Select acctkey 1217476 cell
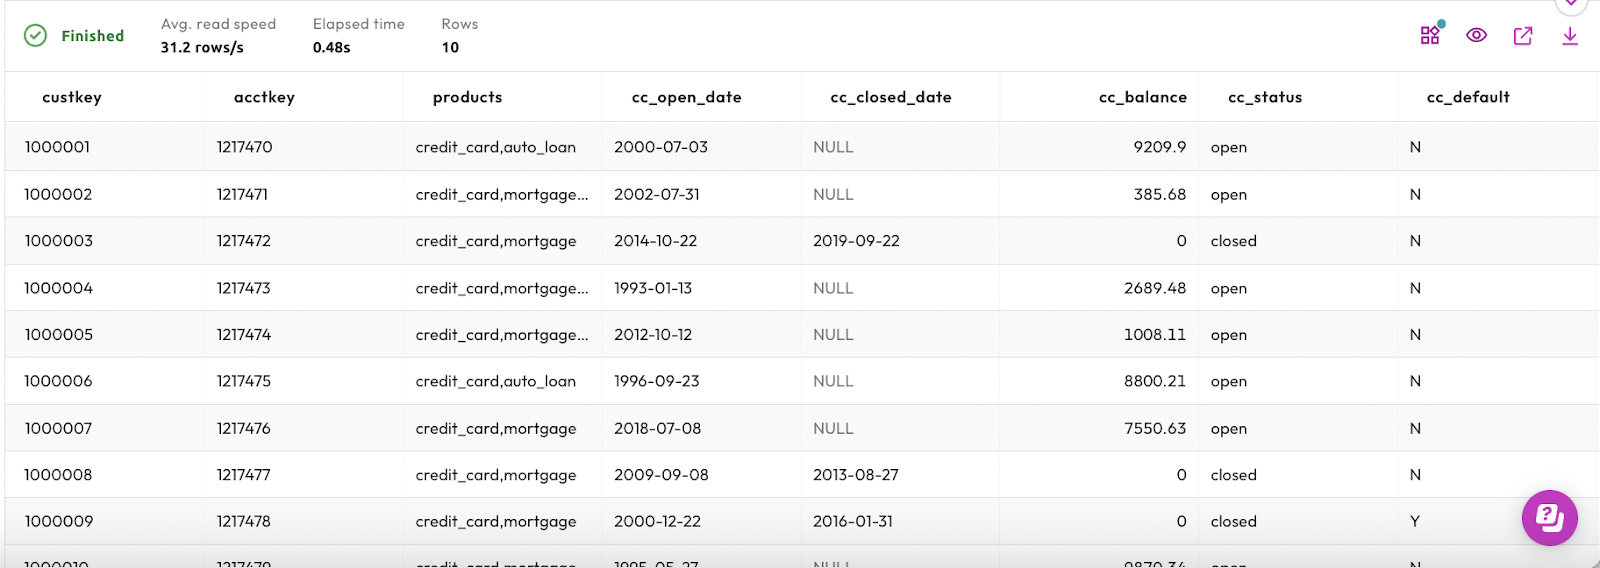This screenshot has width=1600, height=568. (244, 428)
